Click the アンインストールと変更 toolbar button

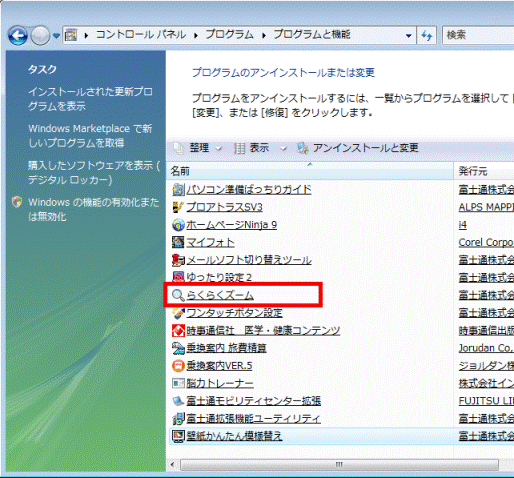(x=358, y=148)
